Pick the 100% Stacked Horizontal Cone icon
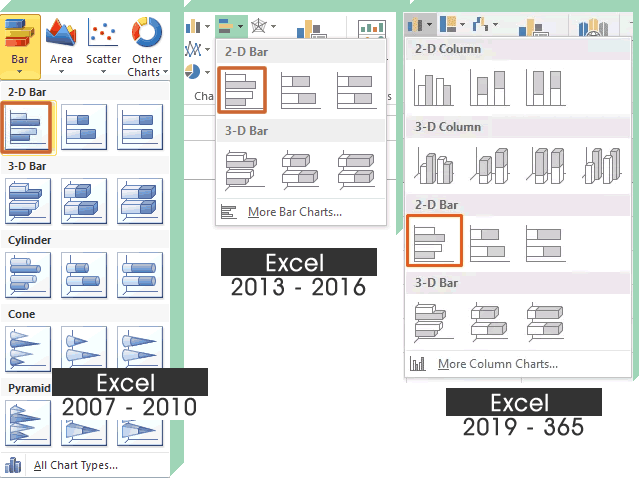Screen dimensions: 639x478 [x=138, y=349]
